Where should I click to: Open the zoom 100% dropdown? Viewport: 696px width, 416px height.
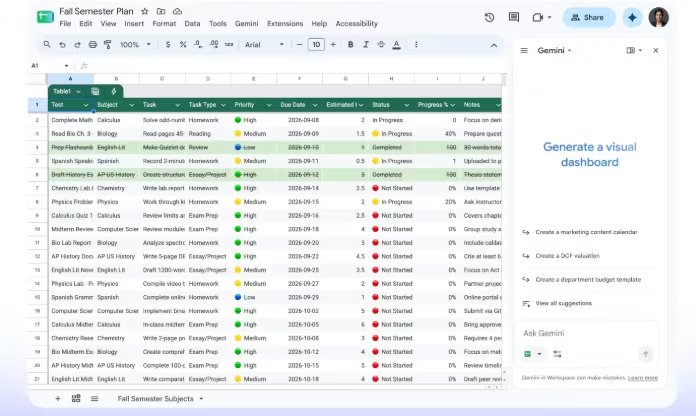click(x=135, y=44)
